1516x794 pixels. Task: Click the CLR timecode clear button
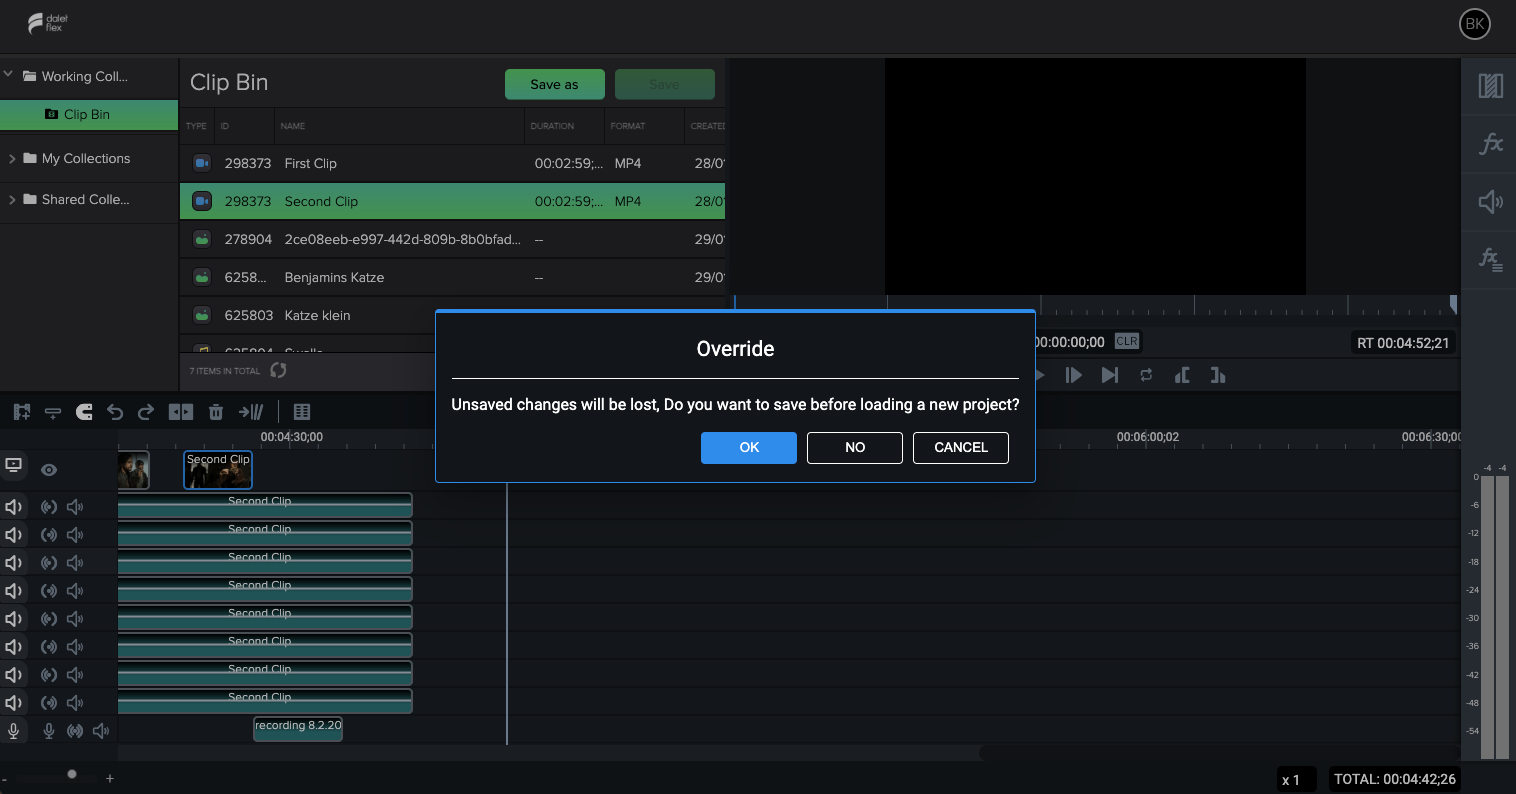point(1127,341)
